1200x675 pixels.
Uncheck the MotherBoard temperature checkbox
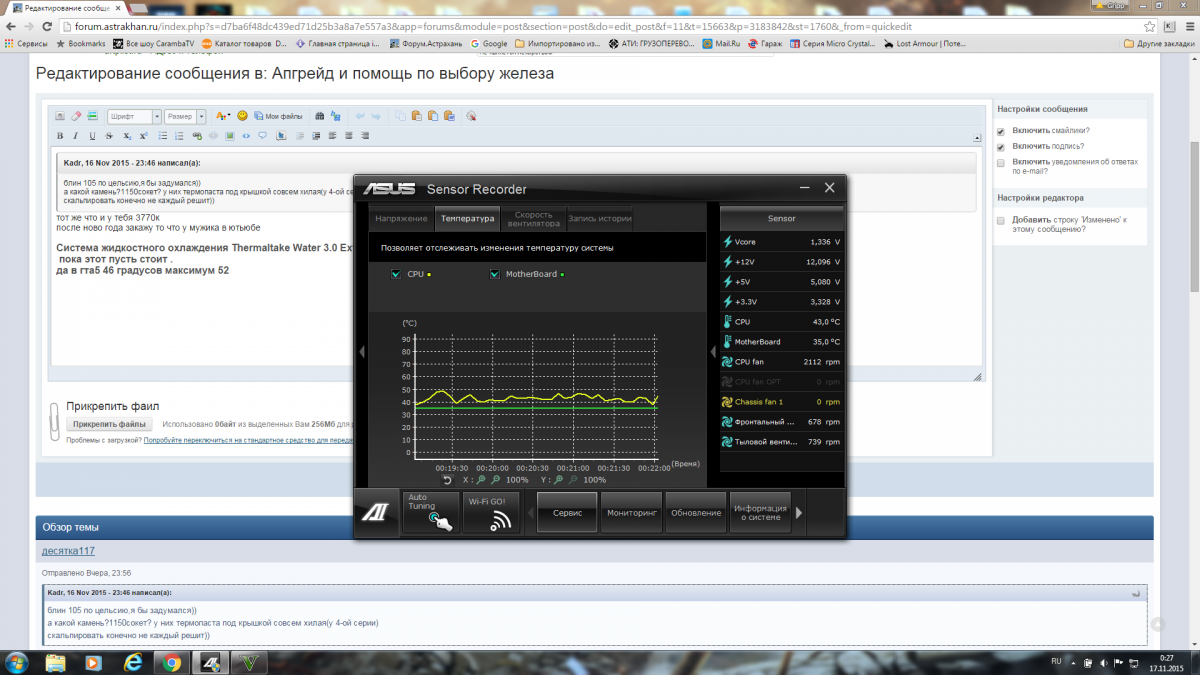(495, 274)
